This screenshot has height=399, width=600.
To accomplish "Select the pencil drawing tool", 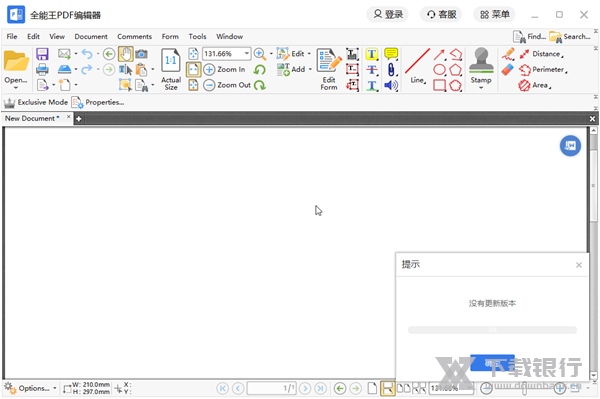I will click(508, 54).
